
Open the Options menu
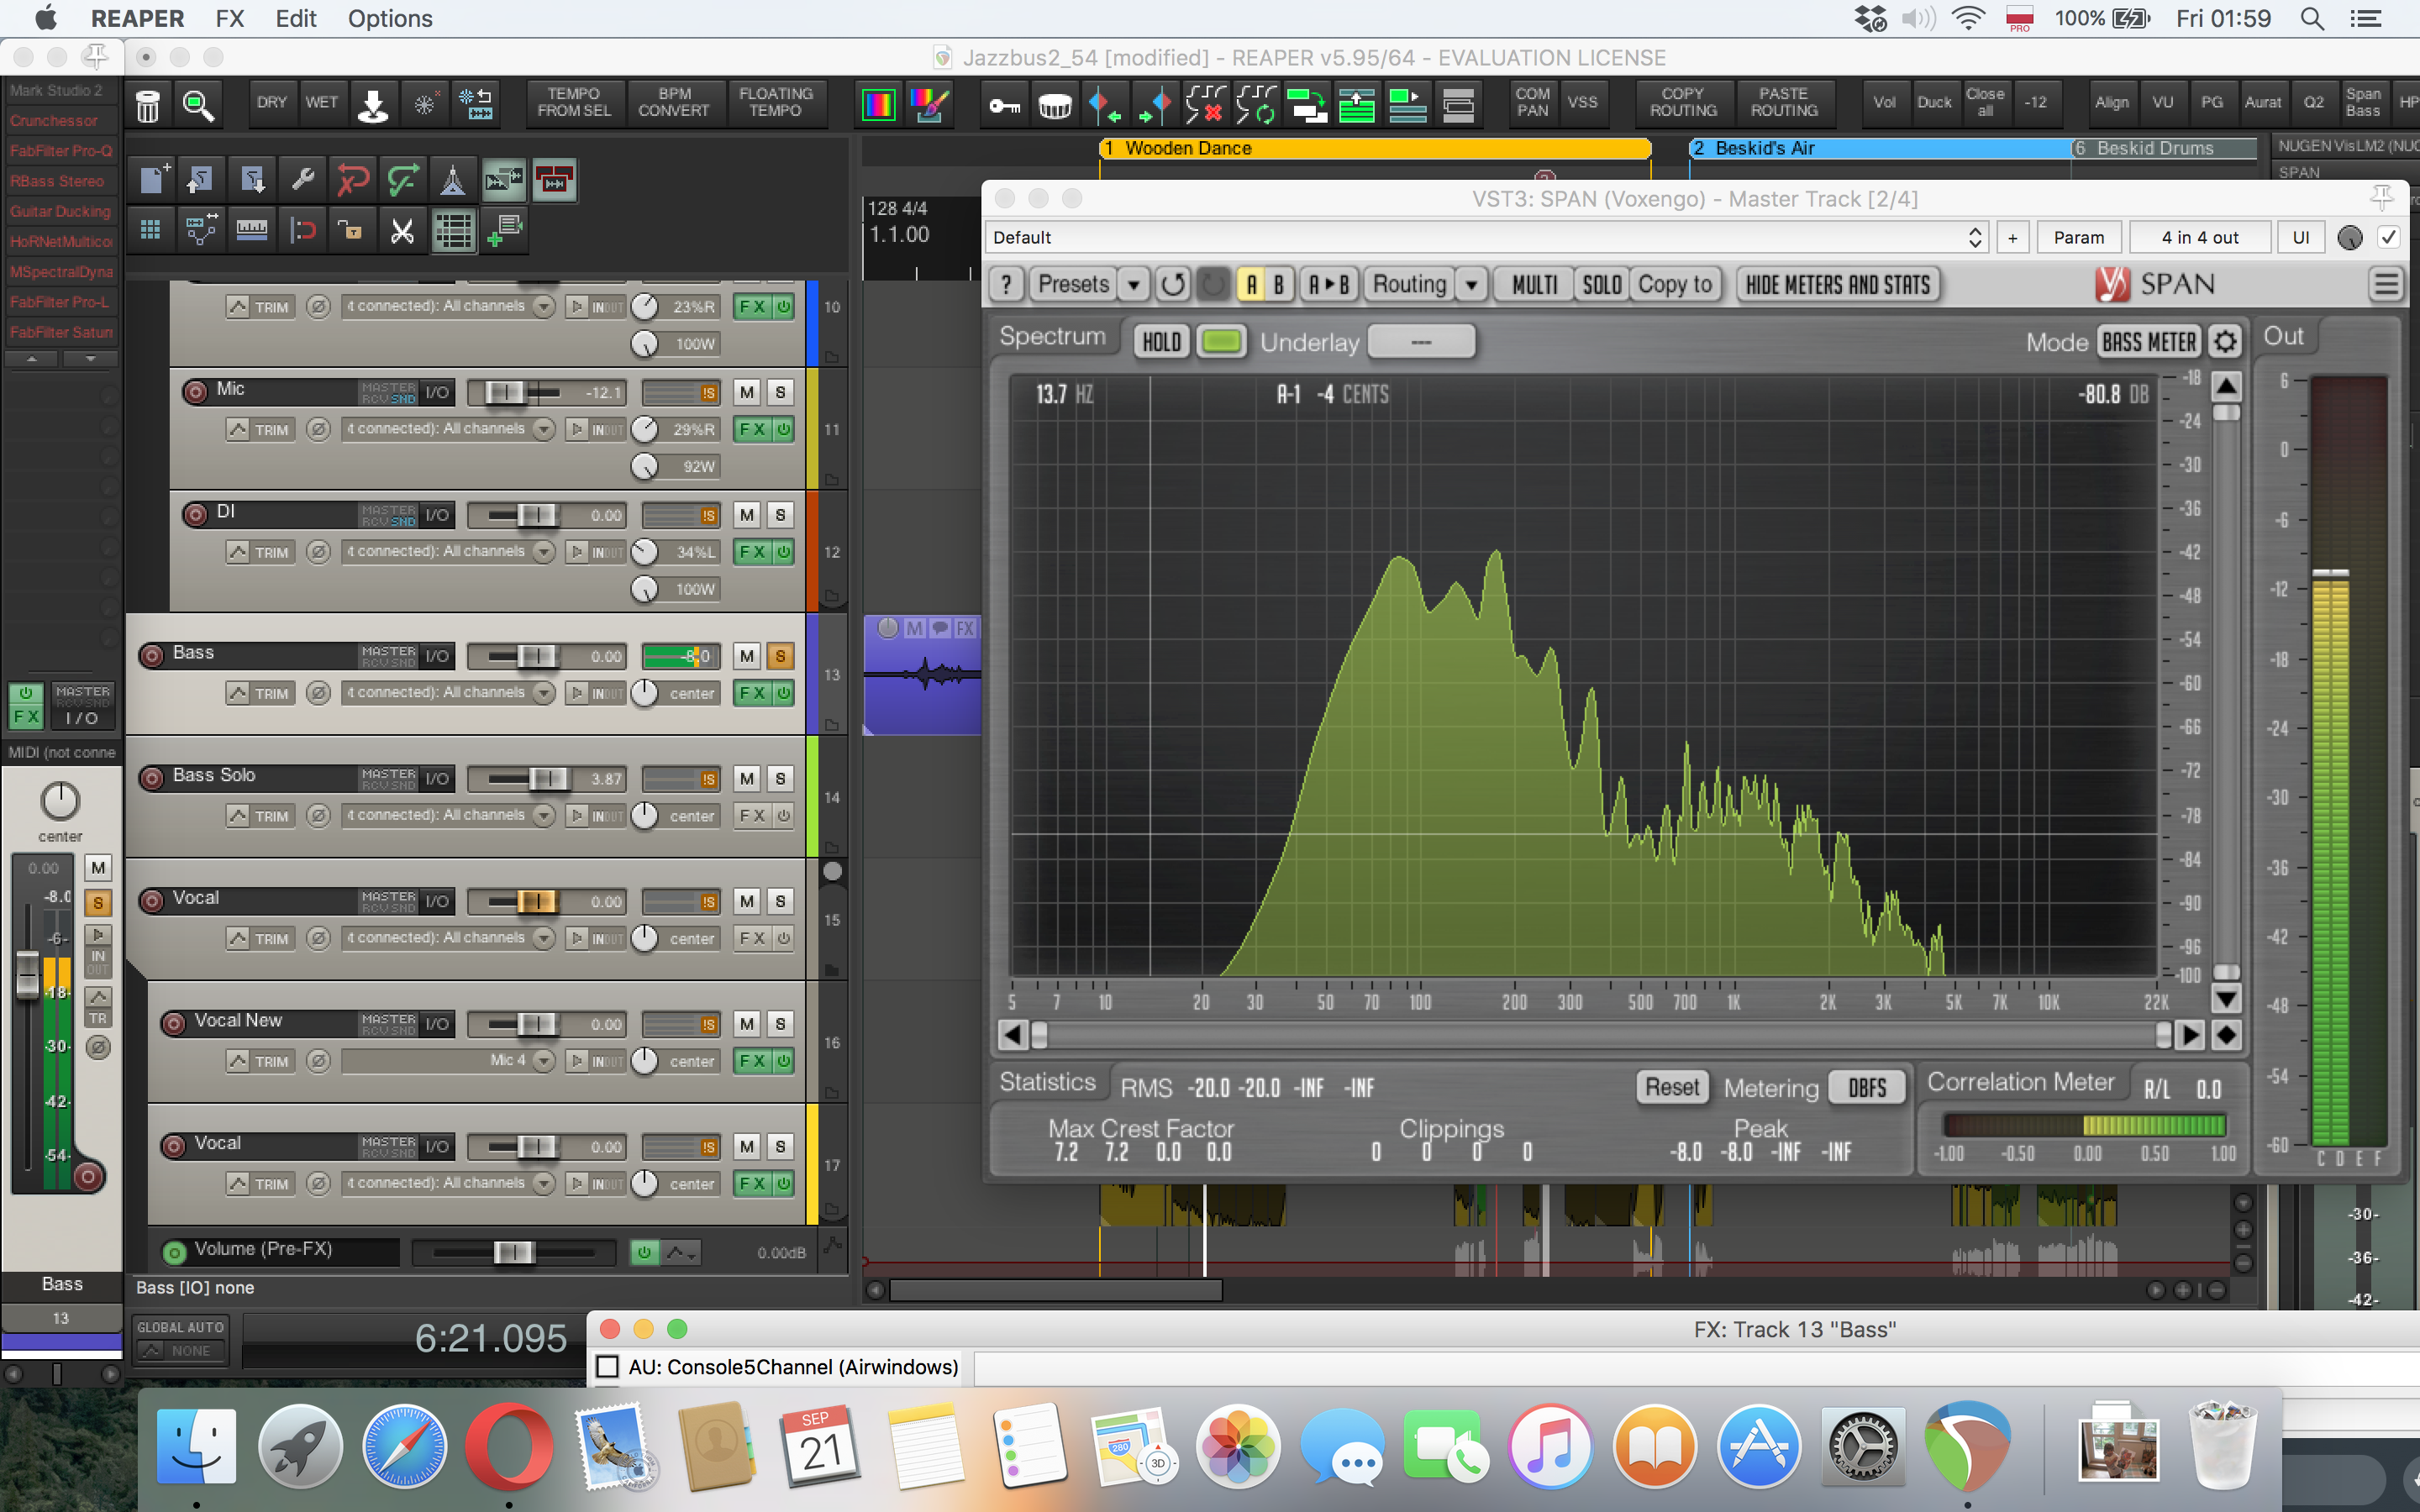[x=390, y=18]
